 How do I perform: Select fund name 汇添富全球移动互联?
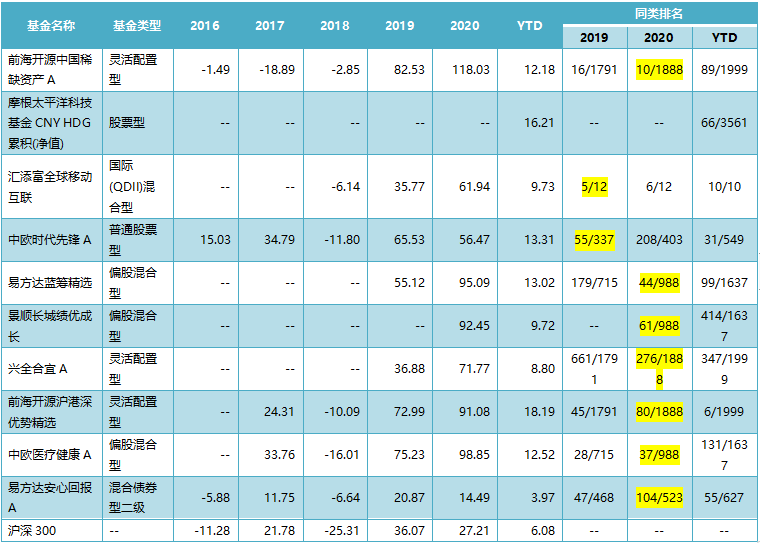pyautogui.click(x=50, y=187)
